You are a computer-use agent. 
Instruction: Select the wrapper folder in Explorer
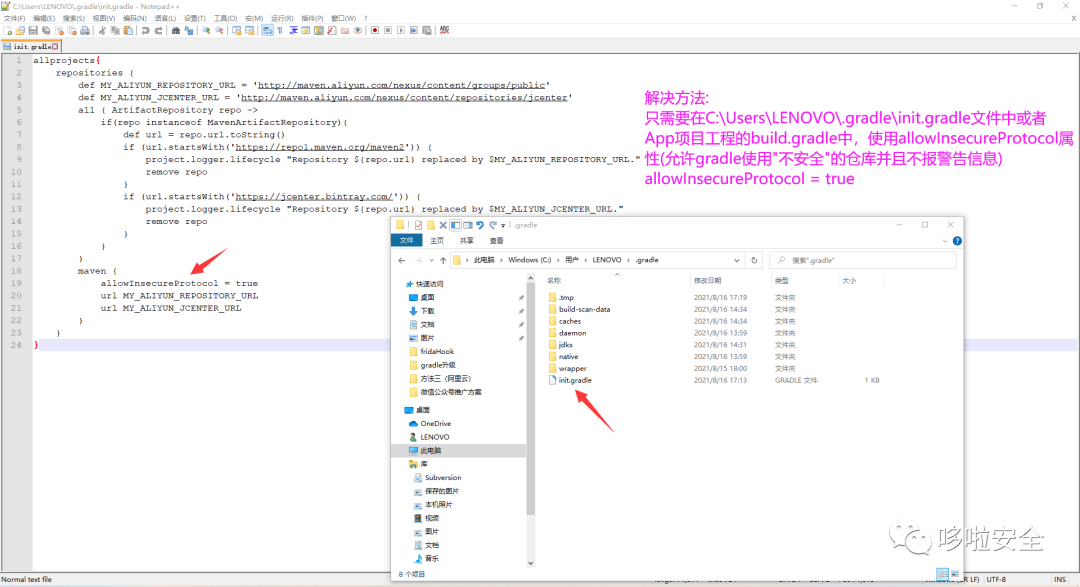(572, 369)
